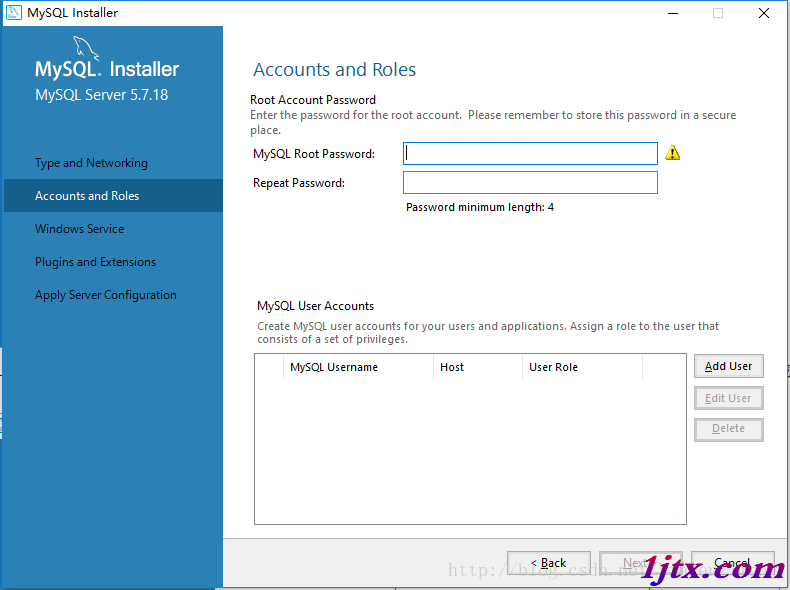
Task: Click the password warning triangle icon
Action: point(672,153)
